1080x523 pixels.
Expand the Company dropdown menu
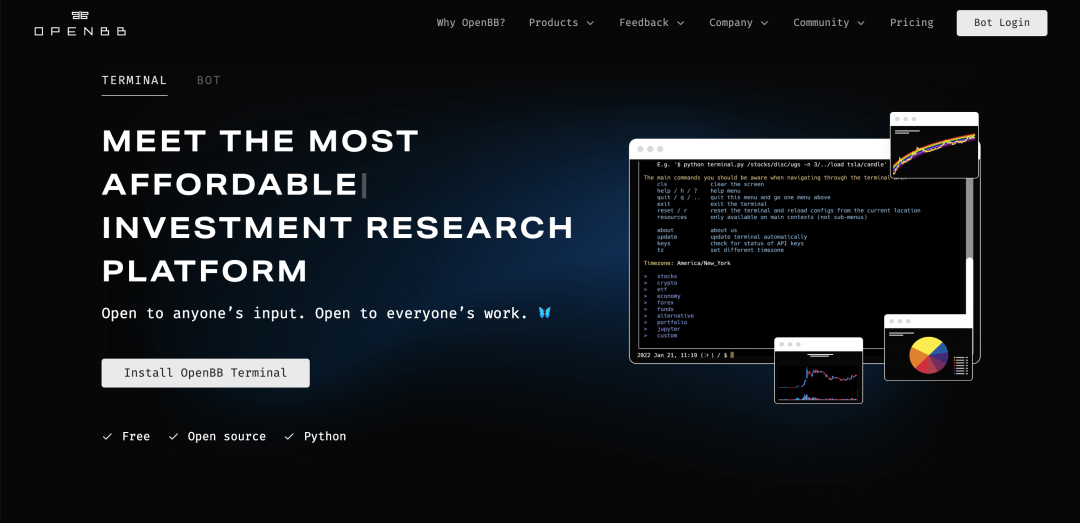click(738, 23)
